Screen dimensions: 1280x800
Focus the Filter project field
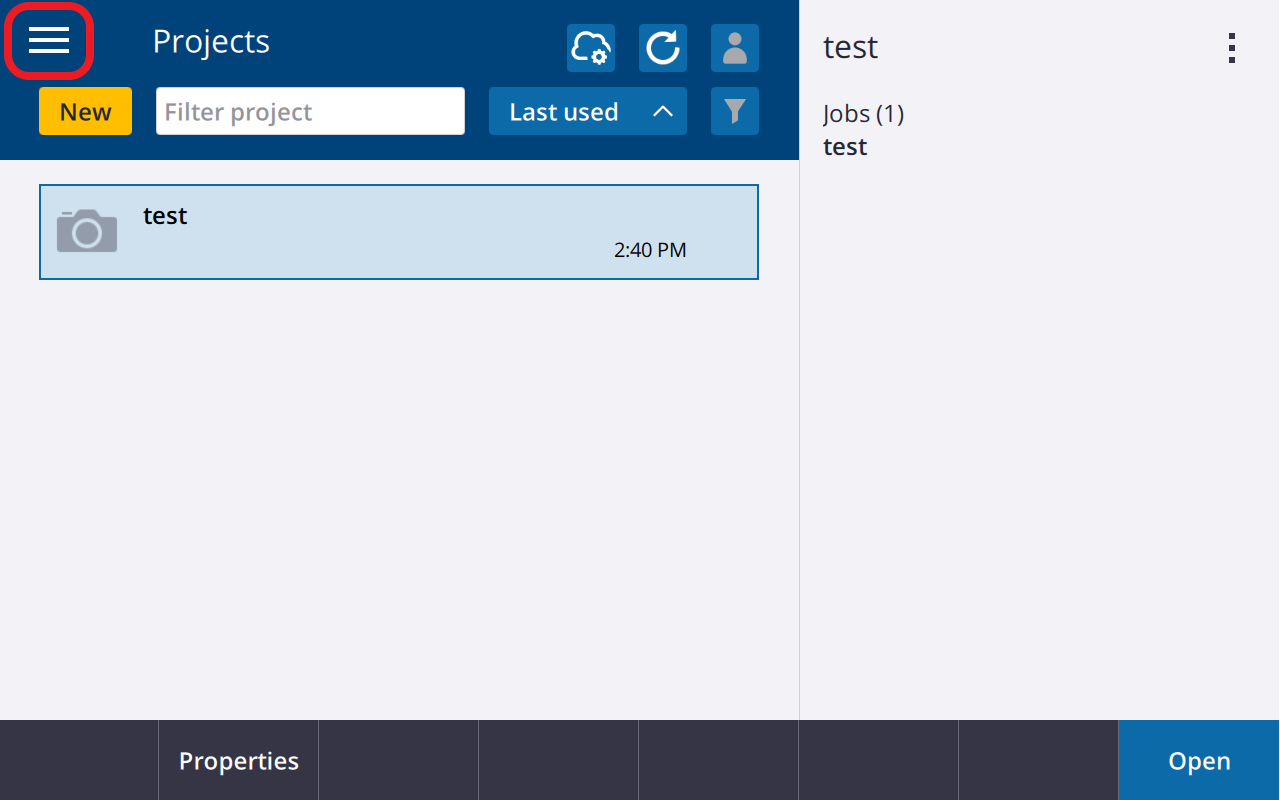tap(310, 111)
